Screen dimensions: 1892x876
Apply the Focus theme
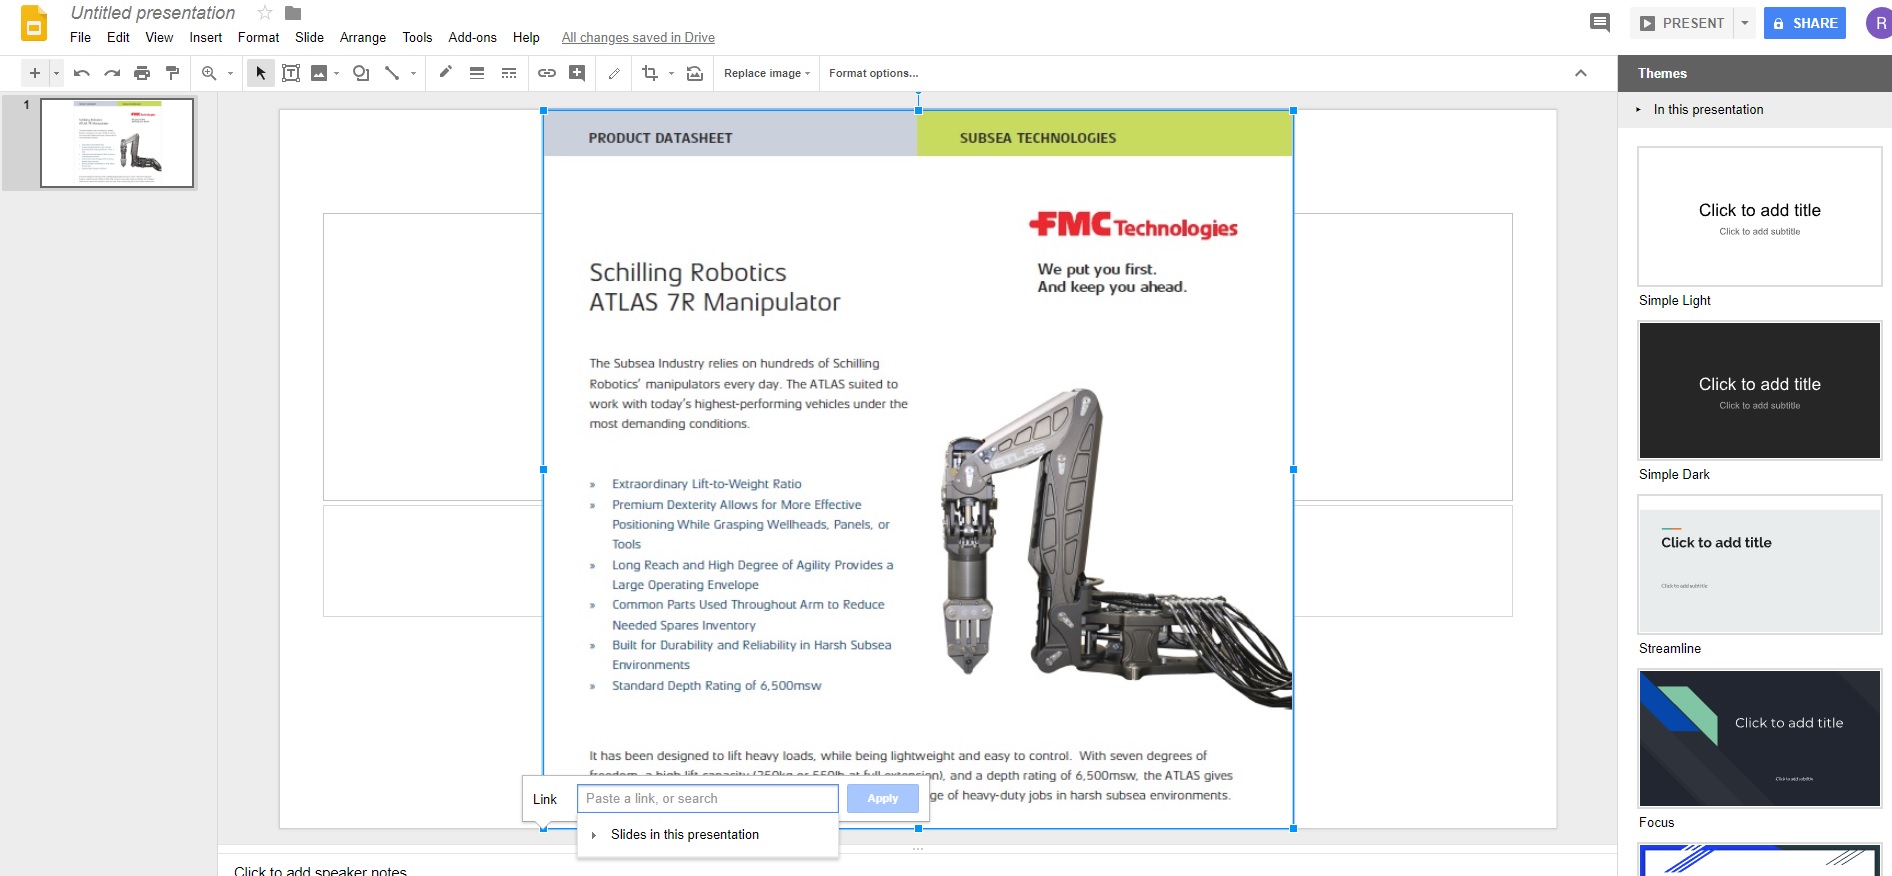pyautogui.click(x=1760, y=739)
